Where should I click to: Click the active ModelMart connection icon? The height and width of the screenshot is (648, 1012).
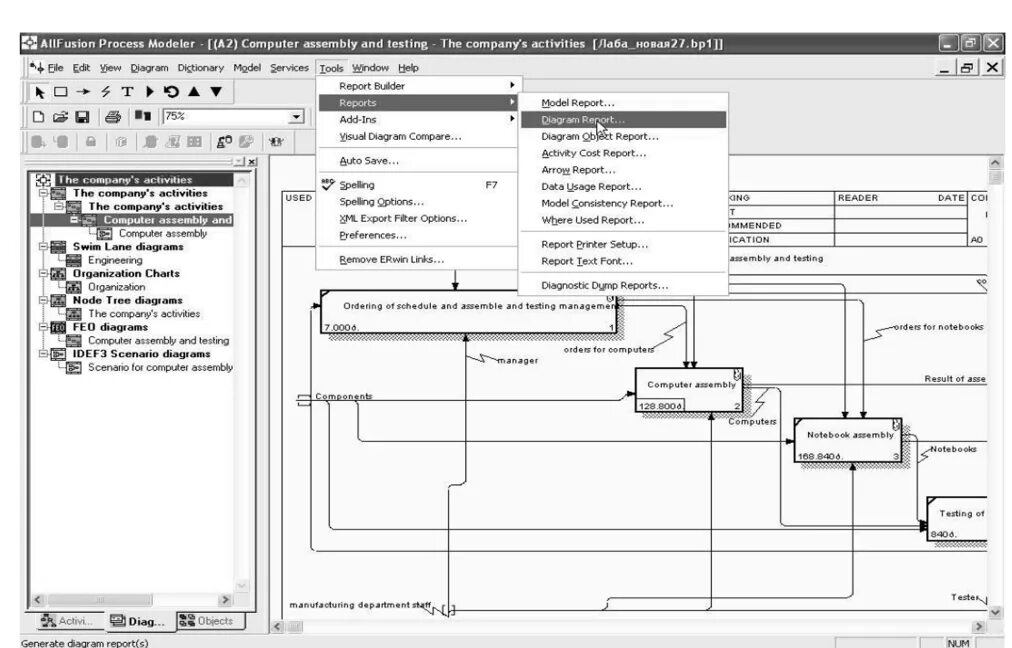pyautogui.click(x=224, y=141)
